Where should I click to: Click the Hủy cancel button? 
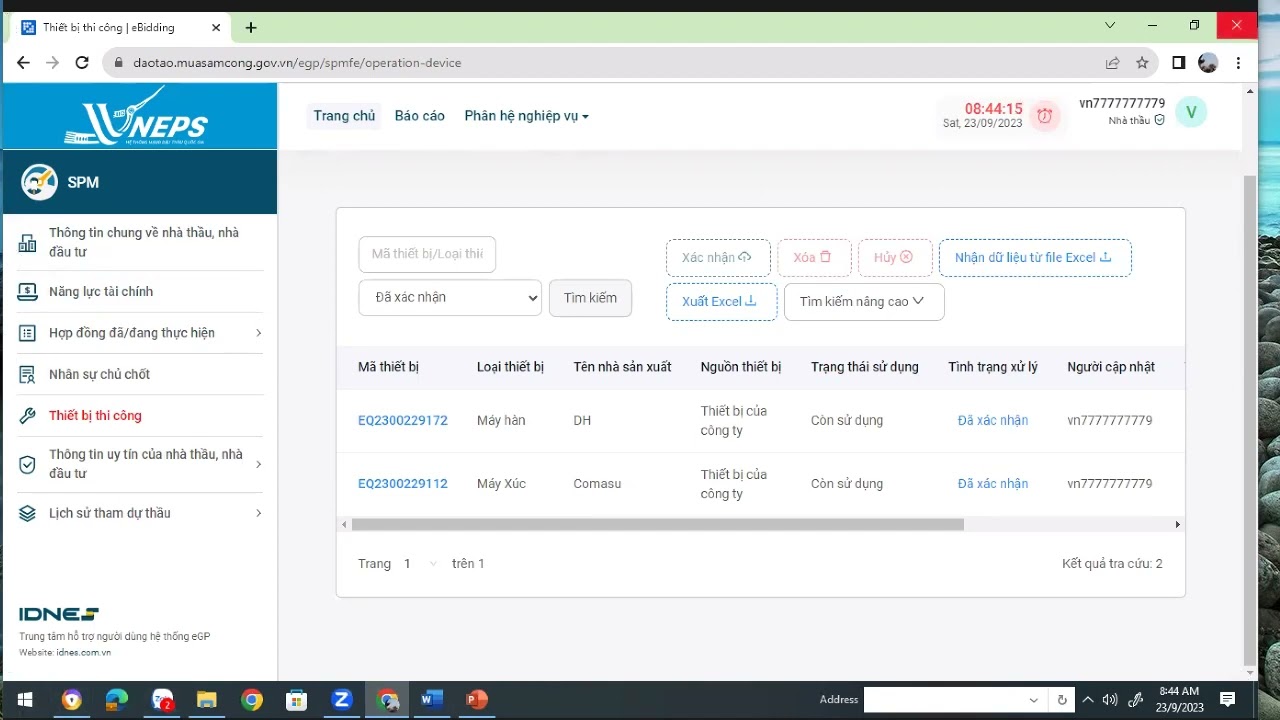895,257
